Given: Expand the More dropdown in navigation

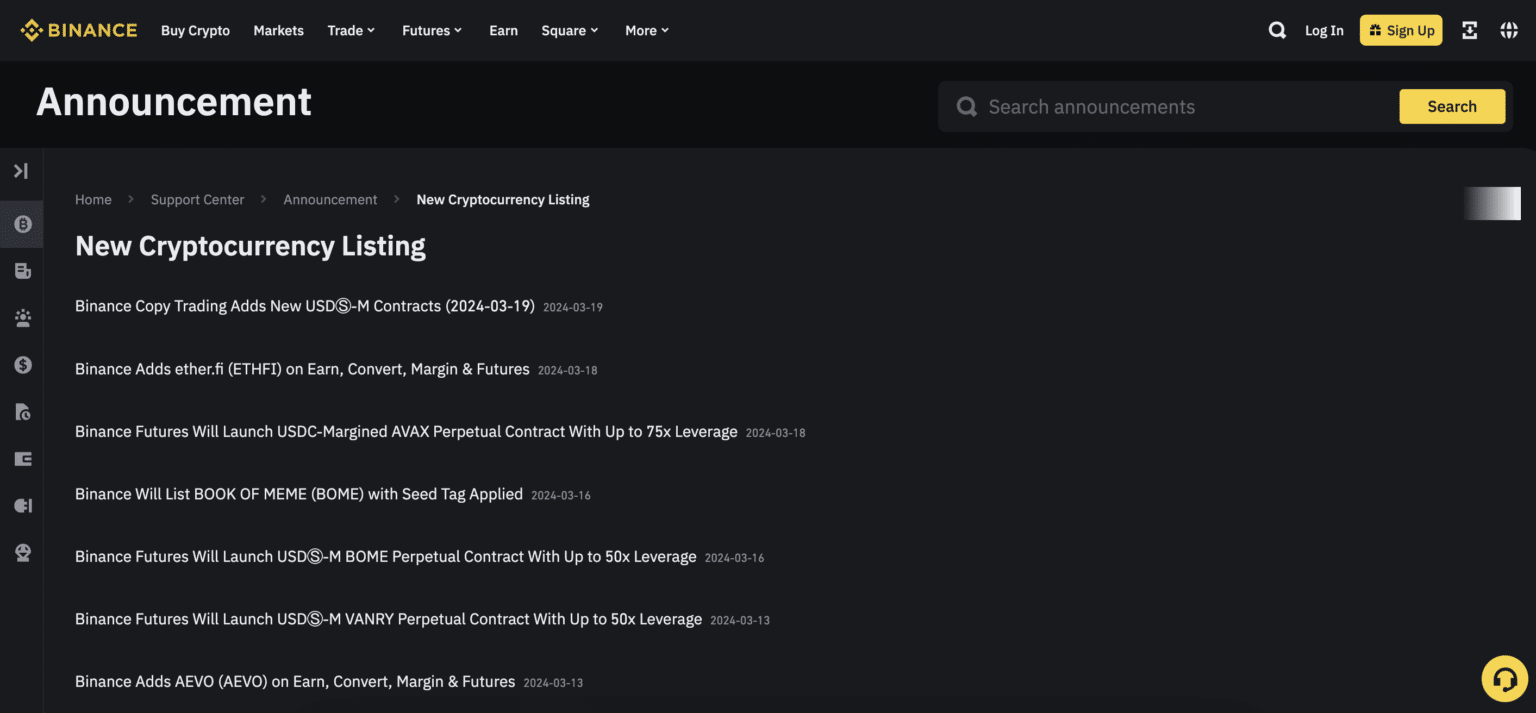Looking at the screenshot, I should [646, 30].
